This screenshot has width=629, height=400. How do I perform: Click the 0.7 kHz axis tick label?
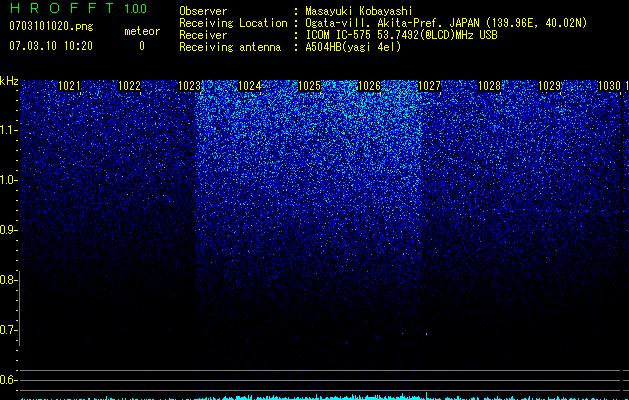click(x=8, y=330)
